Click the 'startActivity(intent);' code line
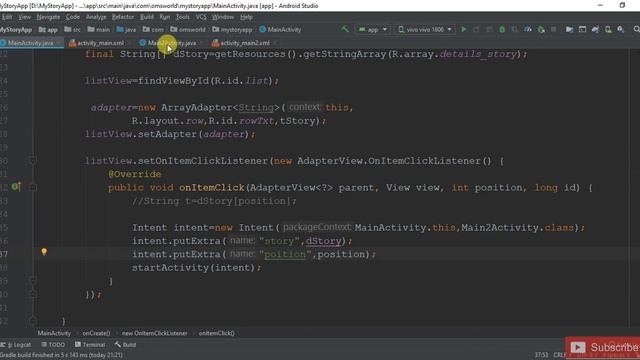The height and width of the screenshot is (360, 640). pos(196,268)
